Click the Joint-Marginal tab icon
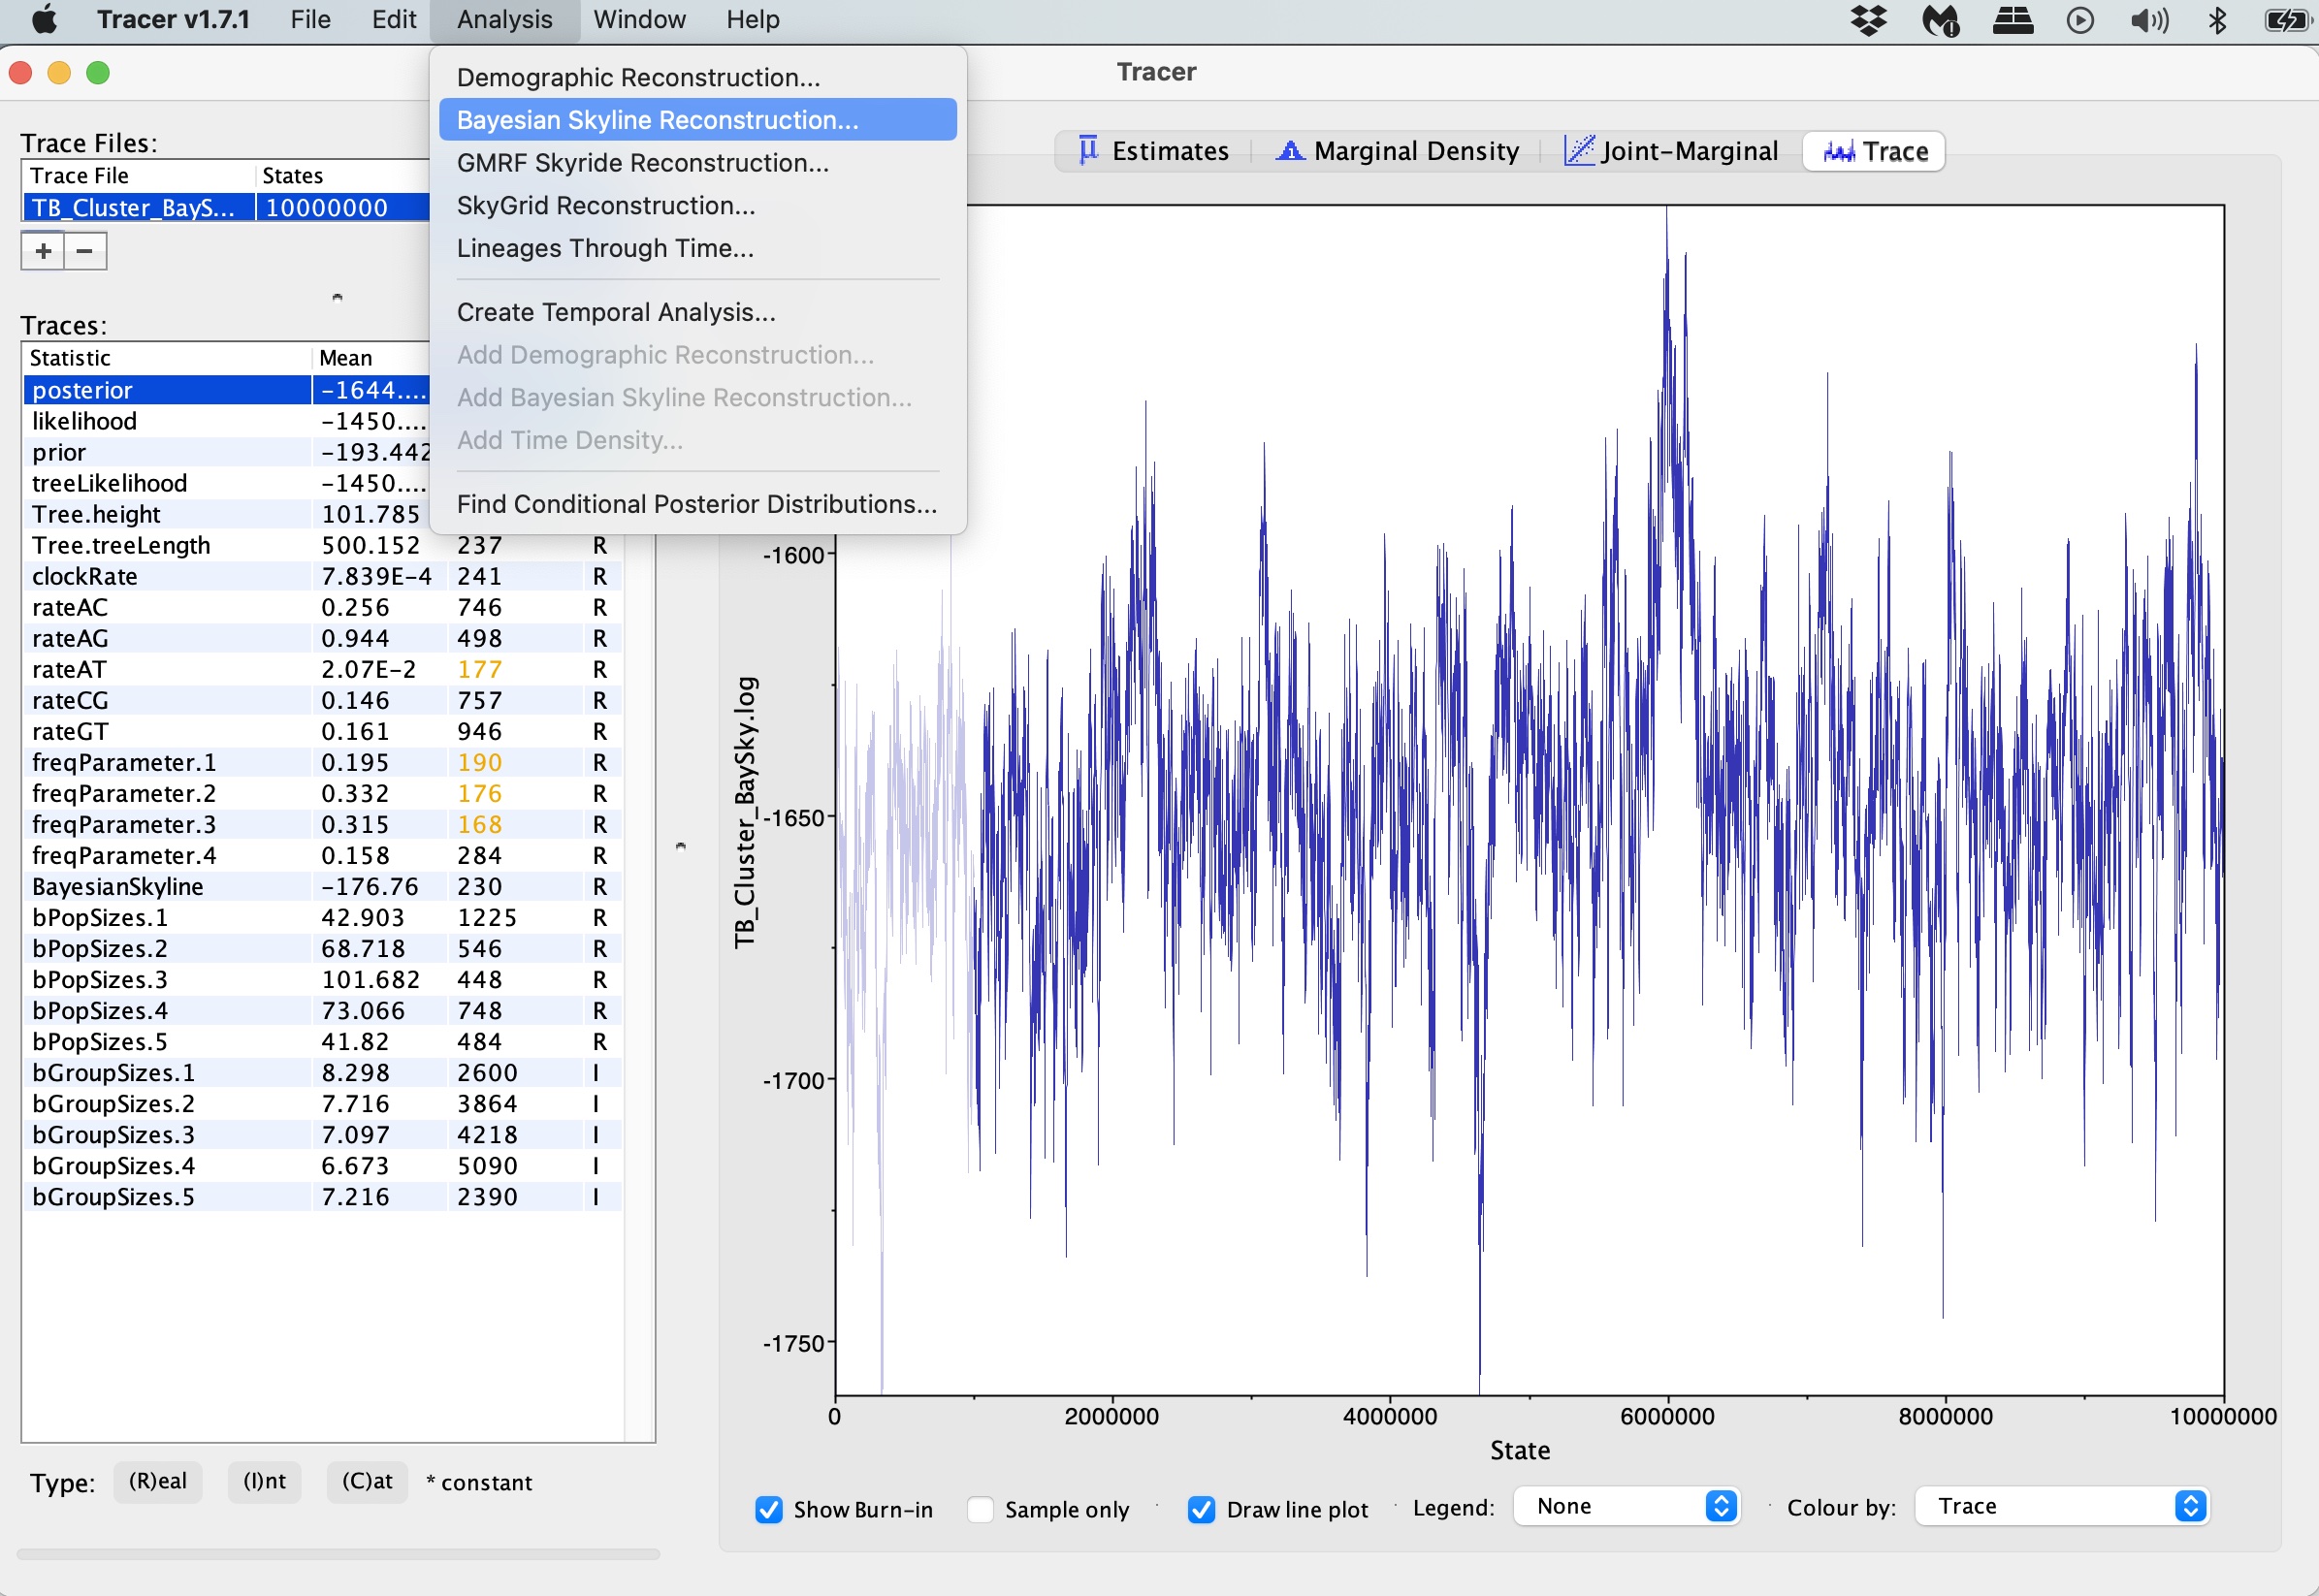 (x=1579, y=150)
